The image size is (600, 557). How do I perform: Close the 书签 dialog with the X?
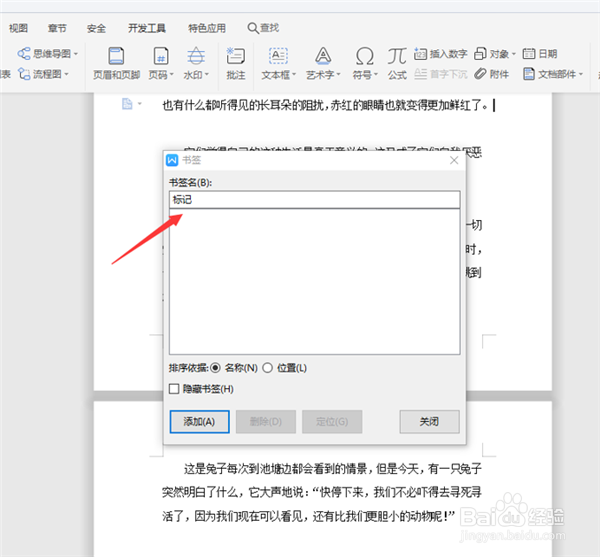(454, 160)
